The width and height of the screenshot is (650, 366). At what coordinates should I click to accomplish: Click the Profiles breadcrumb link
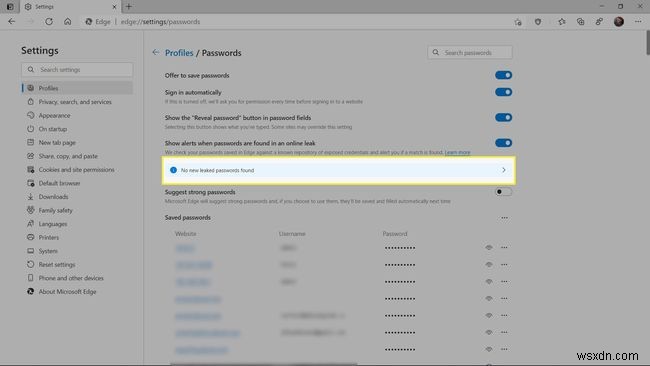(179, 53)
